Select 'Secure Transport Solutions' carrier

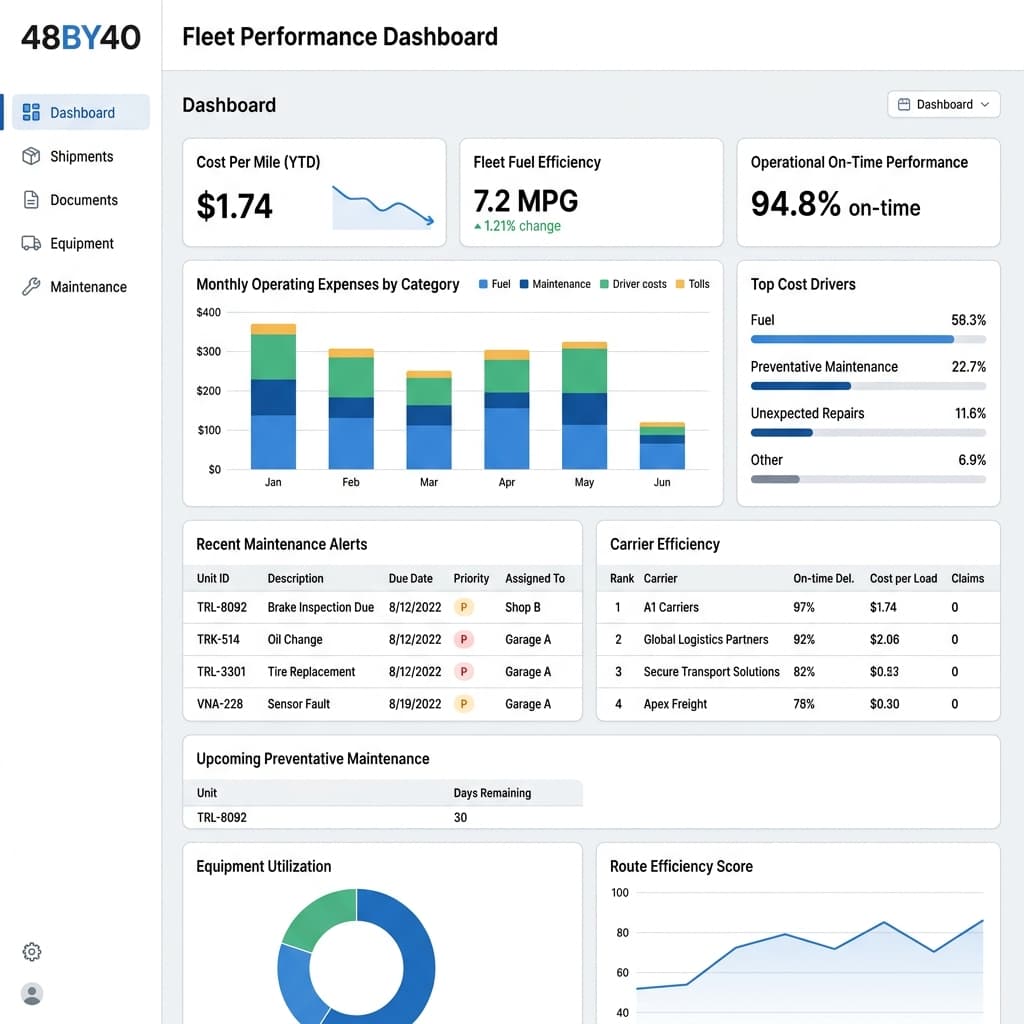pyautogui.click(x=711, y=671)
